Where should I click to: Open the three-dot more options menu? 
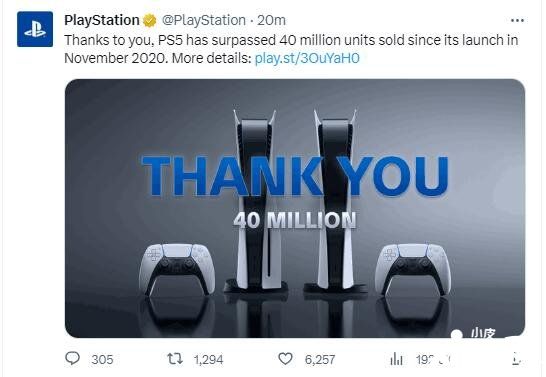pyautogui.click(x=517, y=21)
